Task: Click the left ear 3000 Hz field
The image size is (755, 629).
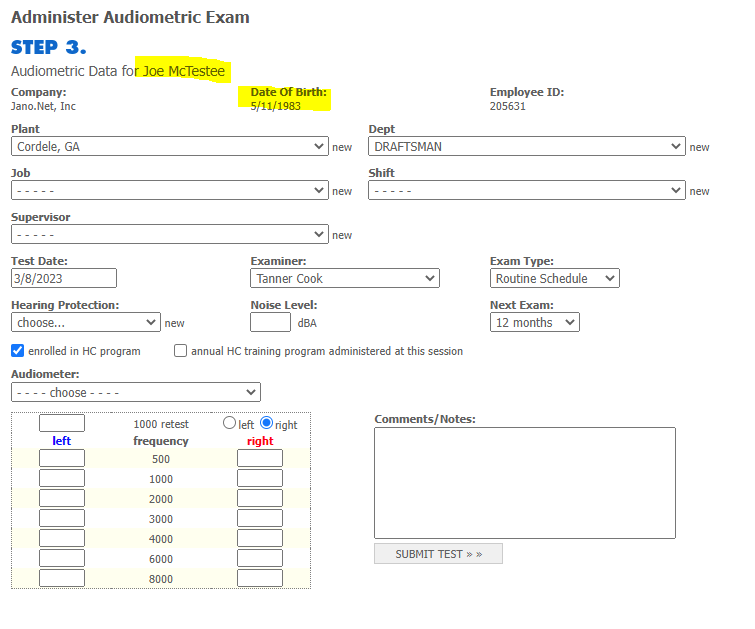Action: (62, 518)
